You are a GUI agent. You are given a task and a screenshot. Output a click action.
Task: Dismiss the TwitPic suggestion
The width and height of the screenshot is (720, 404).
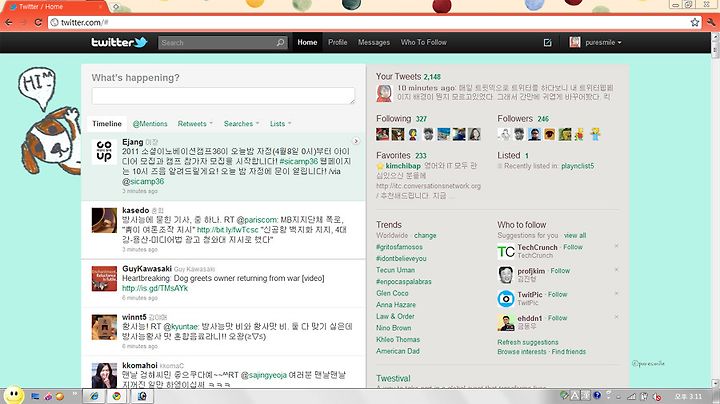pyautogui.click(x=616, y=293)
